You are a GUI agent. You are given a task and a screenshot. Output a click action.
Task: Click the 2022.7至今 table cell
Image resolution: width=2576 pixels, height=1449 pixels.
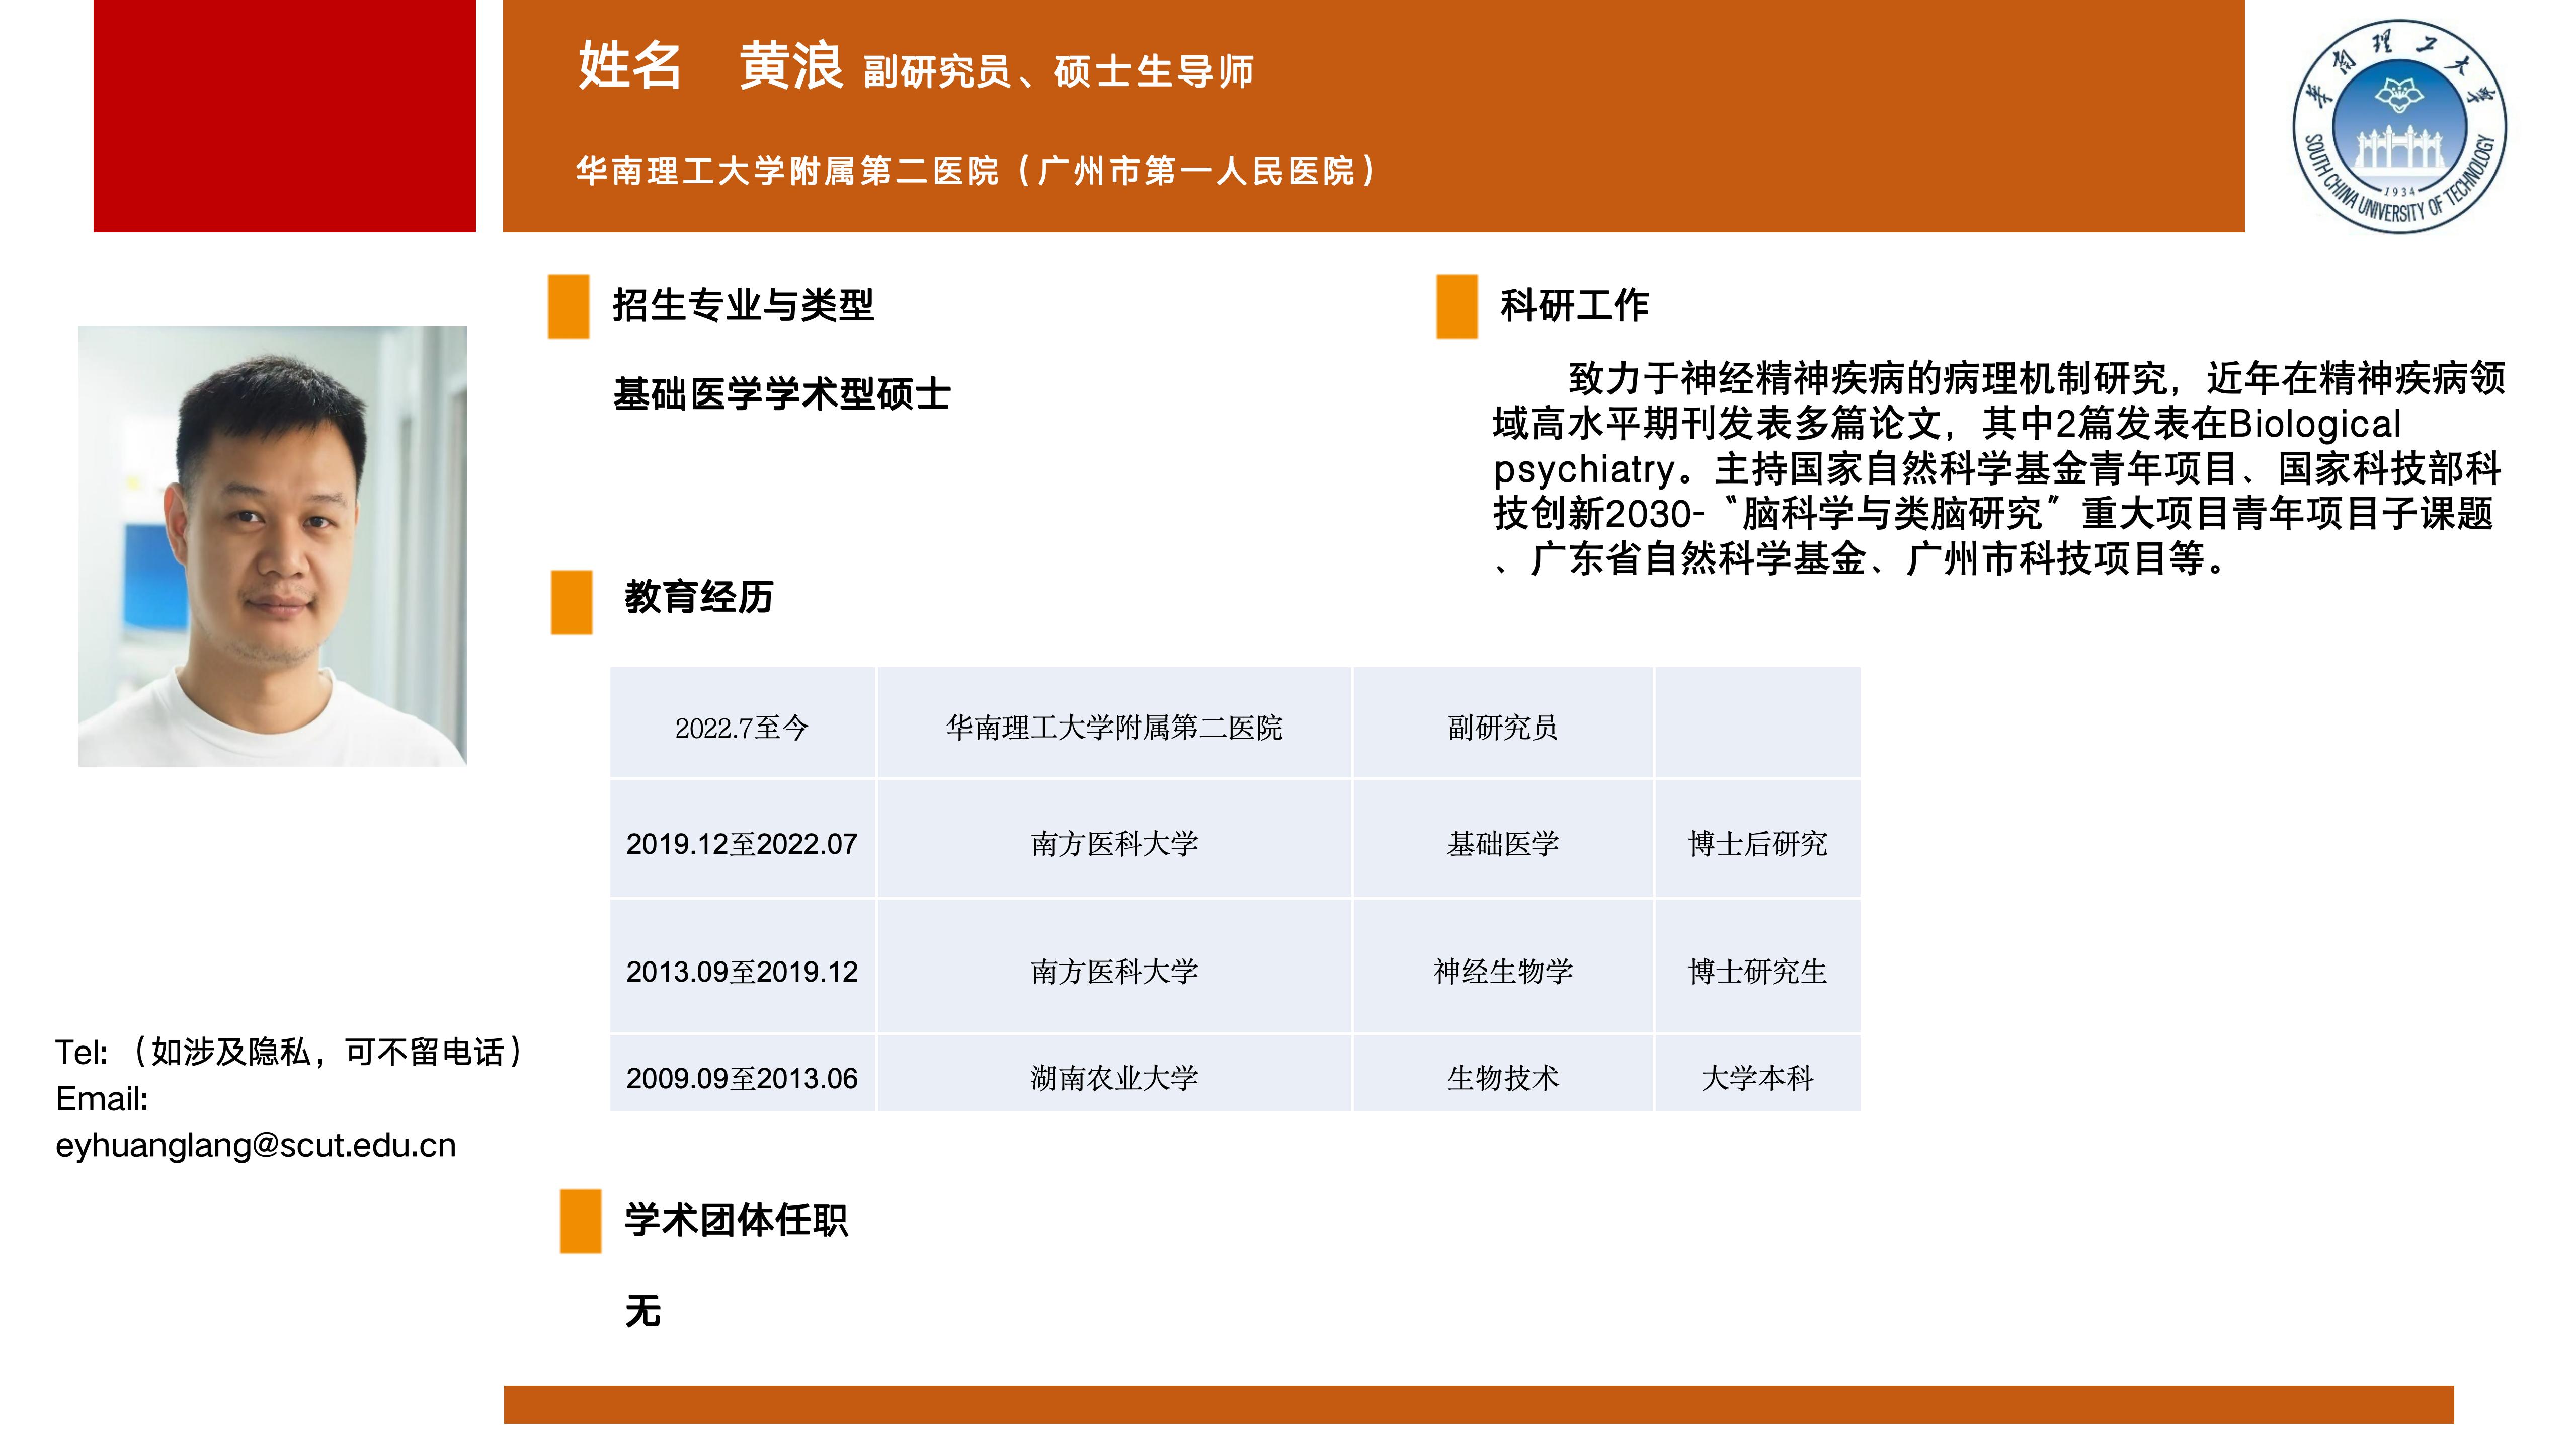pos(742,727)
